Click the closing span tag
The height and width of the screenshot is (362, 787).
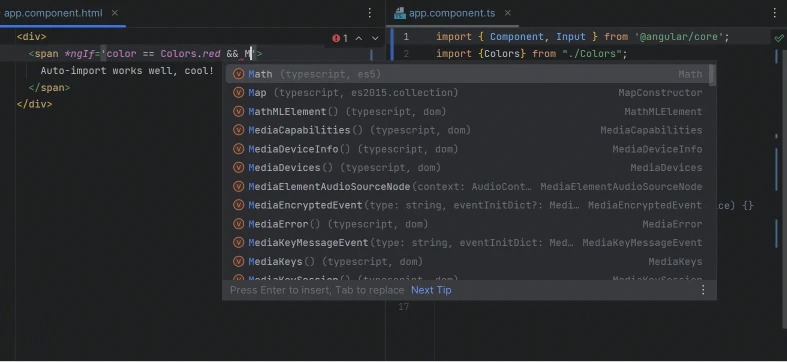(x=49, y=88)
